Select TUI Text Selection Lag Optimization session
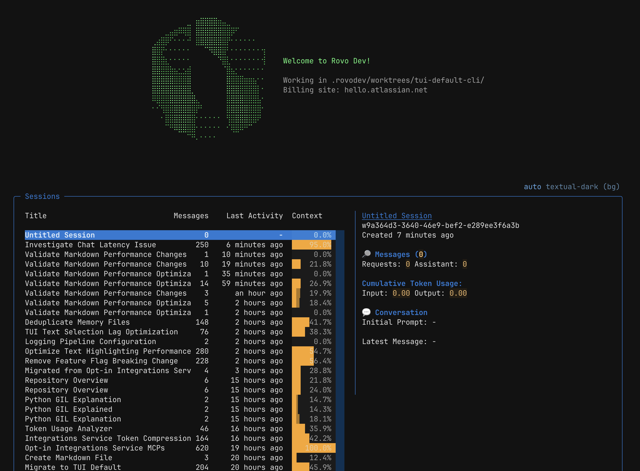 180,332
